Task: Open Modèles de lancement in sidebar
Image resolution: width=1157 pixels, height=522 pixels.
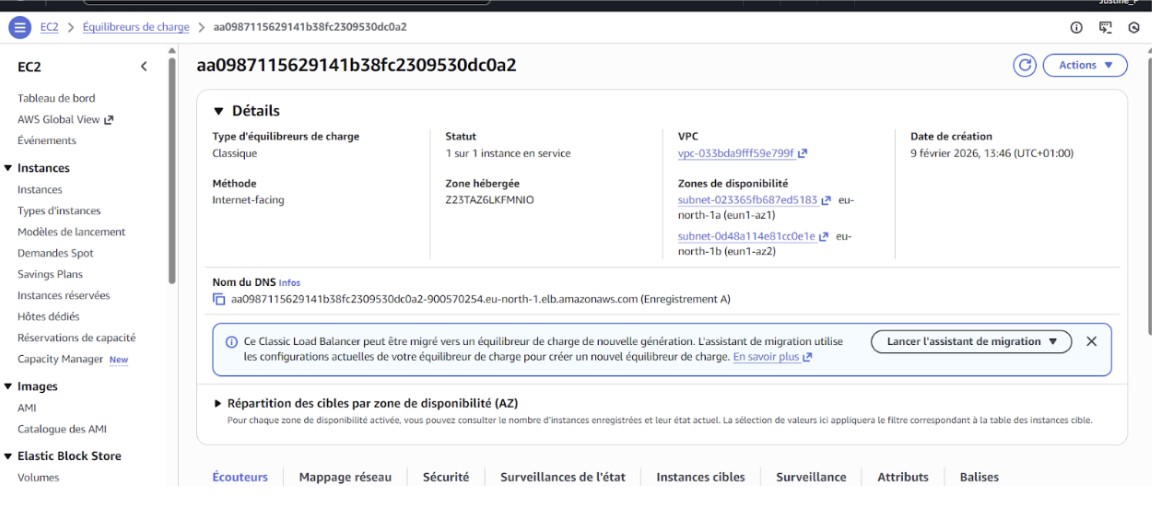Action: (72, 232)
